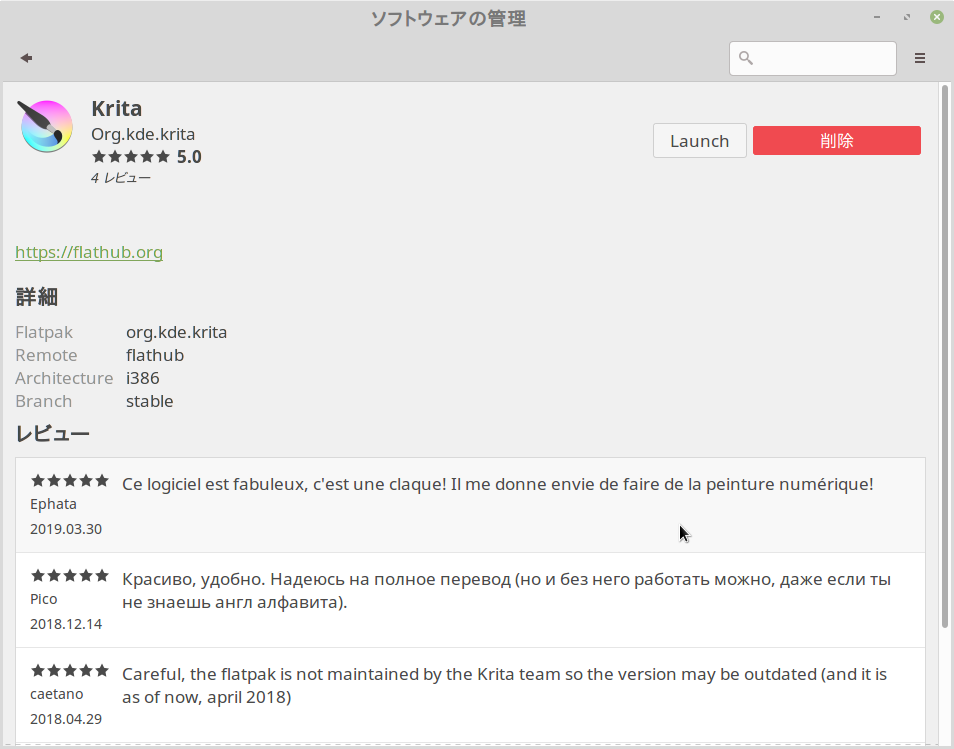Click the Org.kde.krita subtitle
The image size is (954, 749).
coord(143,134)
